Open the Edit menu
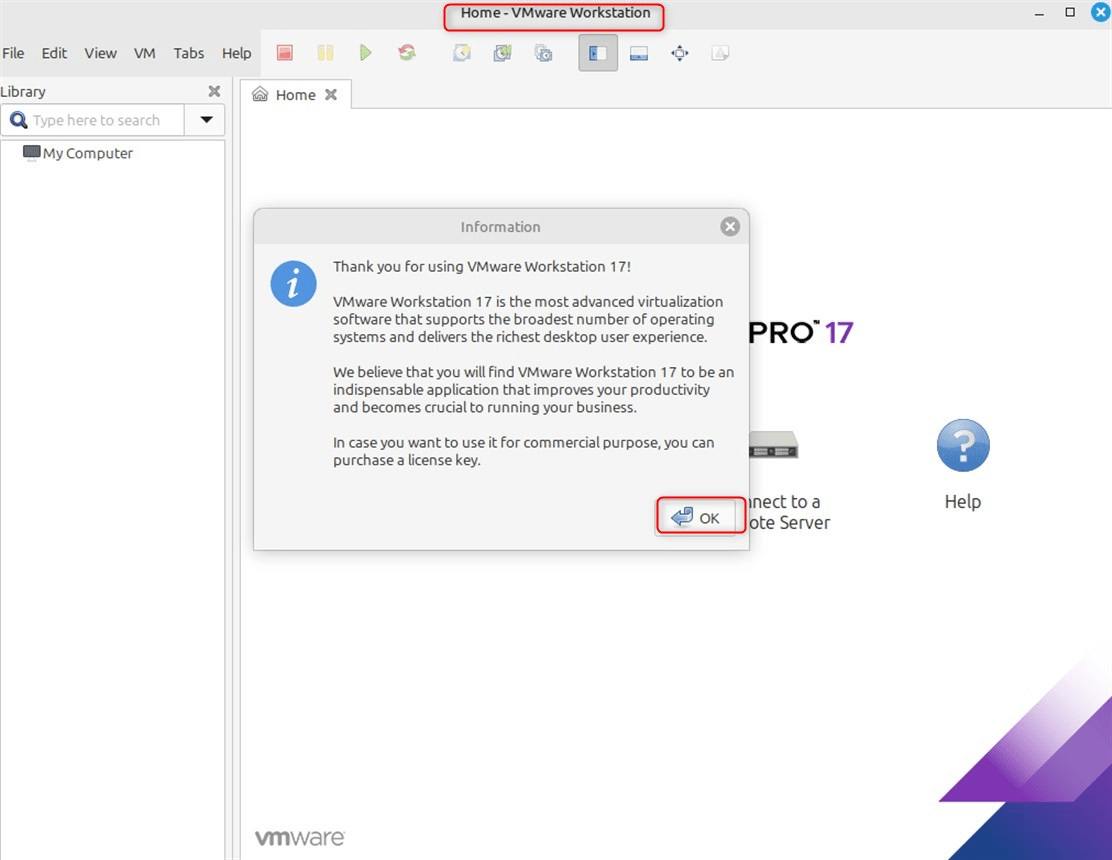Image resolution: width=1112 pixels, height=860 pixels. tap(54, 53)
